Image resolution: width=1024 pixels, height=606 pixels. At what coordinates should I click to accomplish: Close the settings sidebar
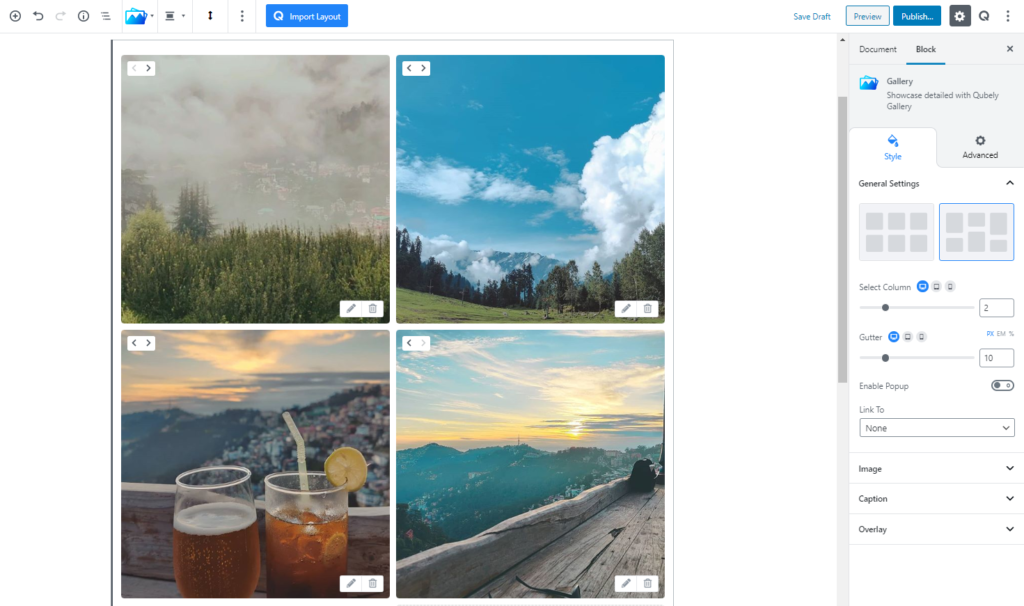(1010, 49)
